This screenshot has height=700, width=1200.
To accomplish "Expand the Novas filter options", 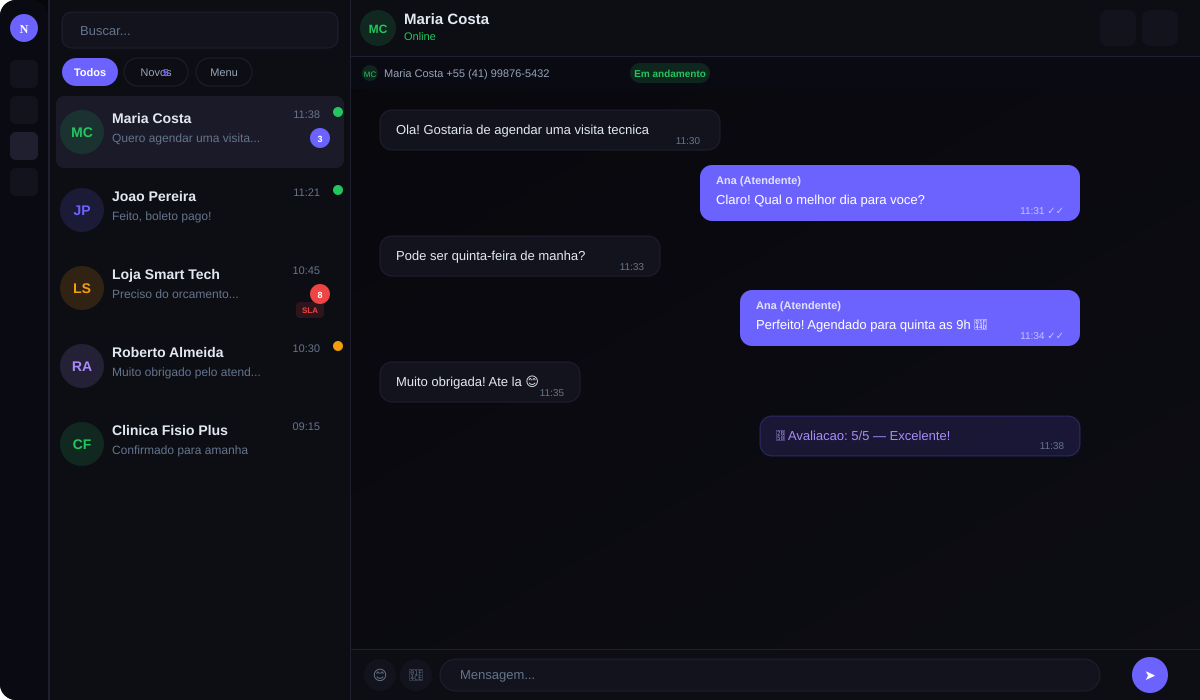I will (155, 72).
